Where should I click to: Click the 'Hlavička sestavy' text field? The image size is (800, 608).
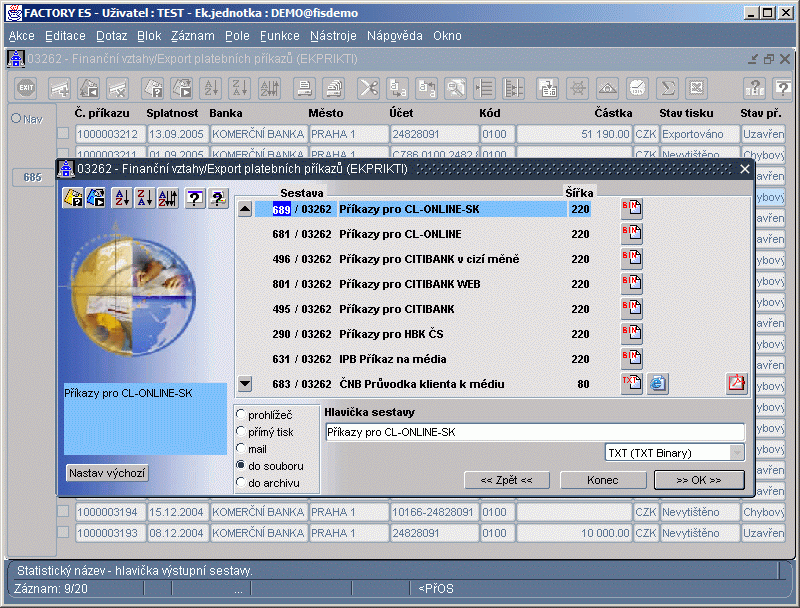coord(535,432)
